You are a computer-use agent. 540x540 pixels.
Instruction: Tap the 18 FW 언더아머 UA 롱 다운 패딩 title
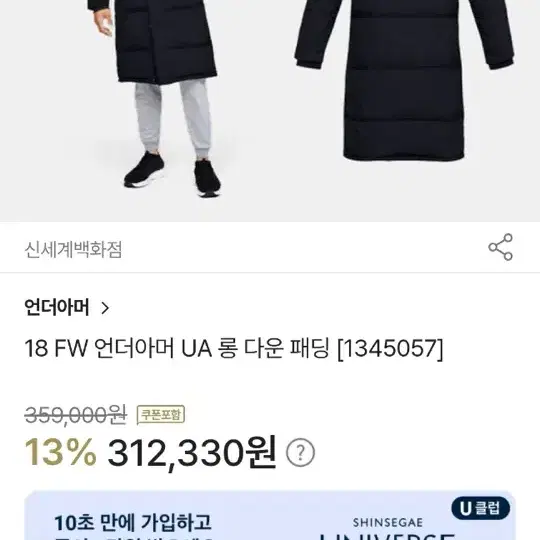click(177, 348)
